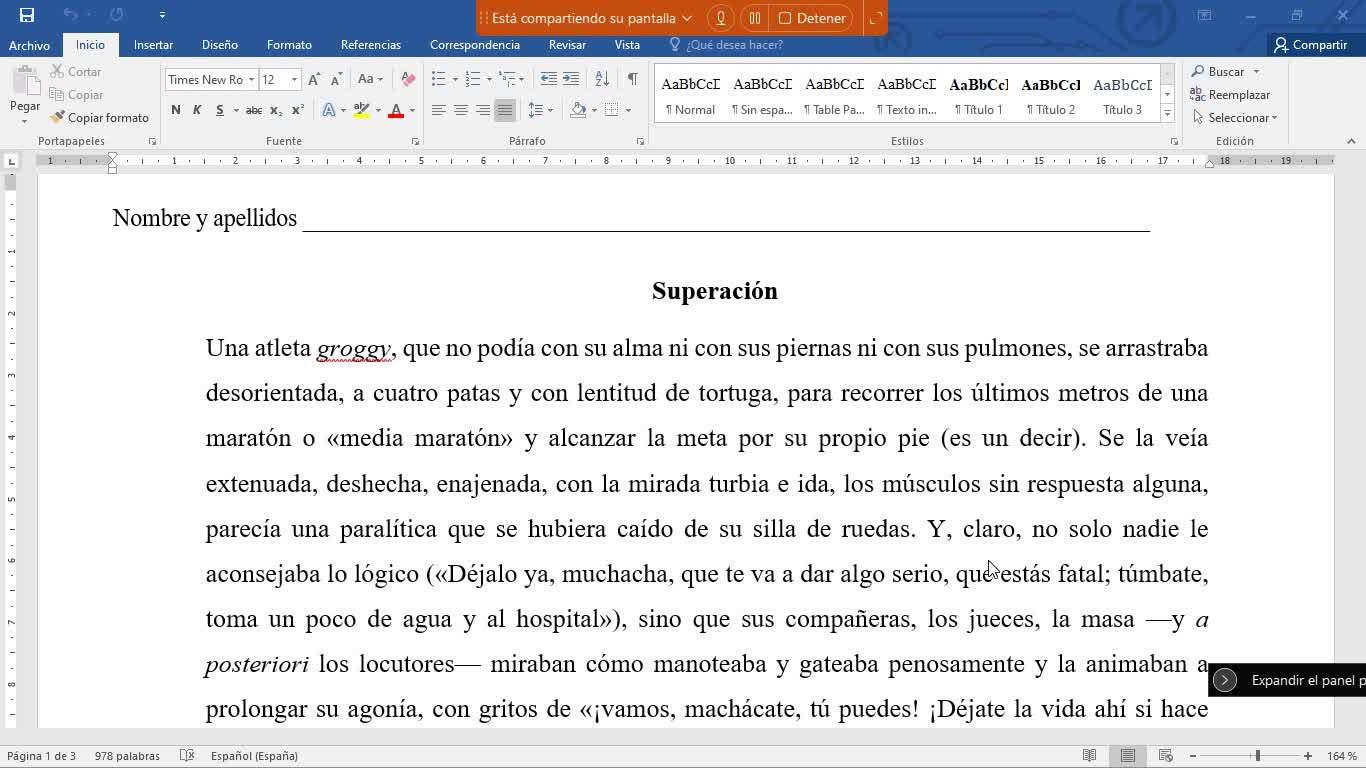Apply borders to the paragraph
The height and width of the screenshot is (768, 1366).
click(612, 110)
